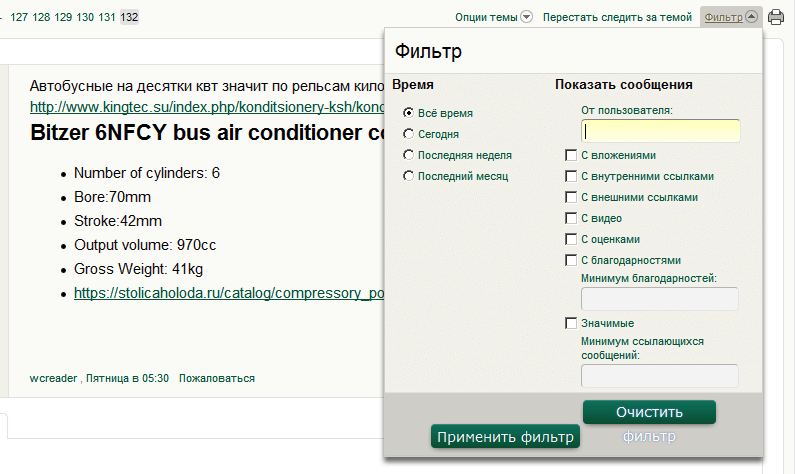Check the С внутренними ссылками option

[x=571, y=176]
